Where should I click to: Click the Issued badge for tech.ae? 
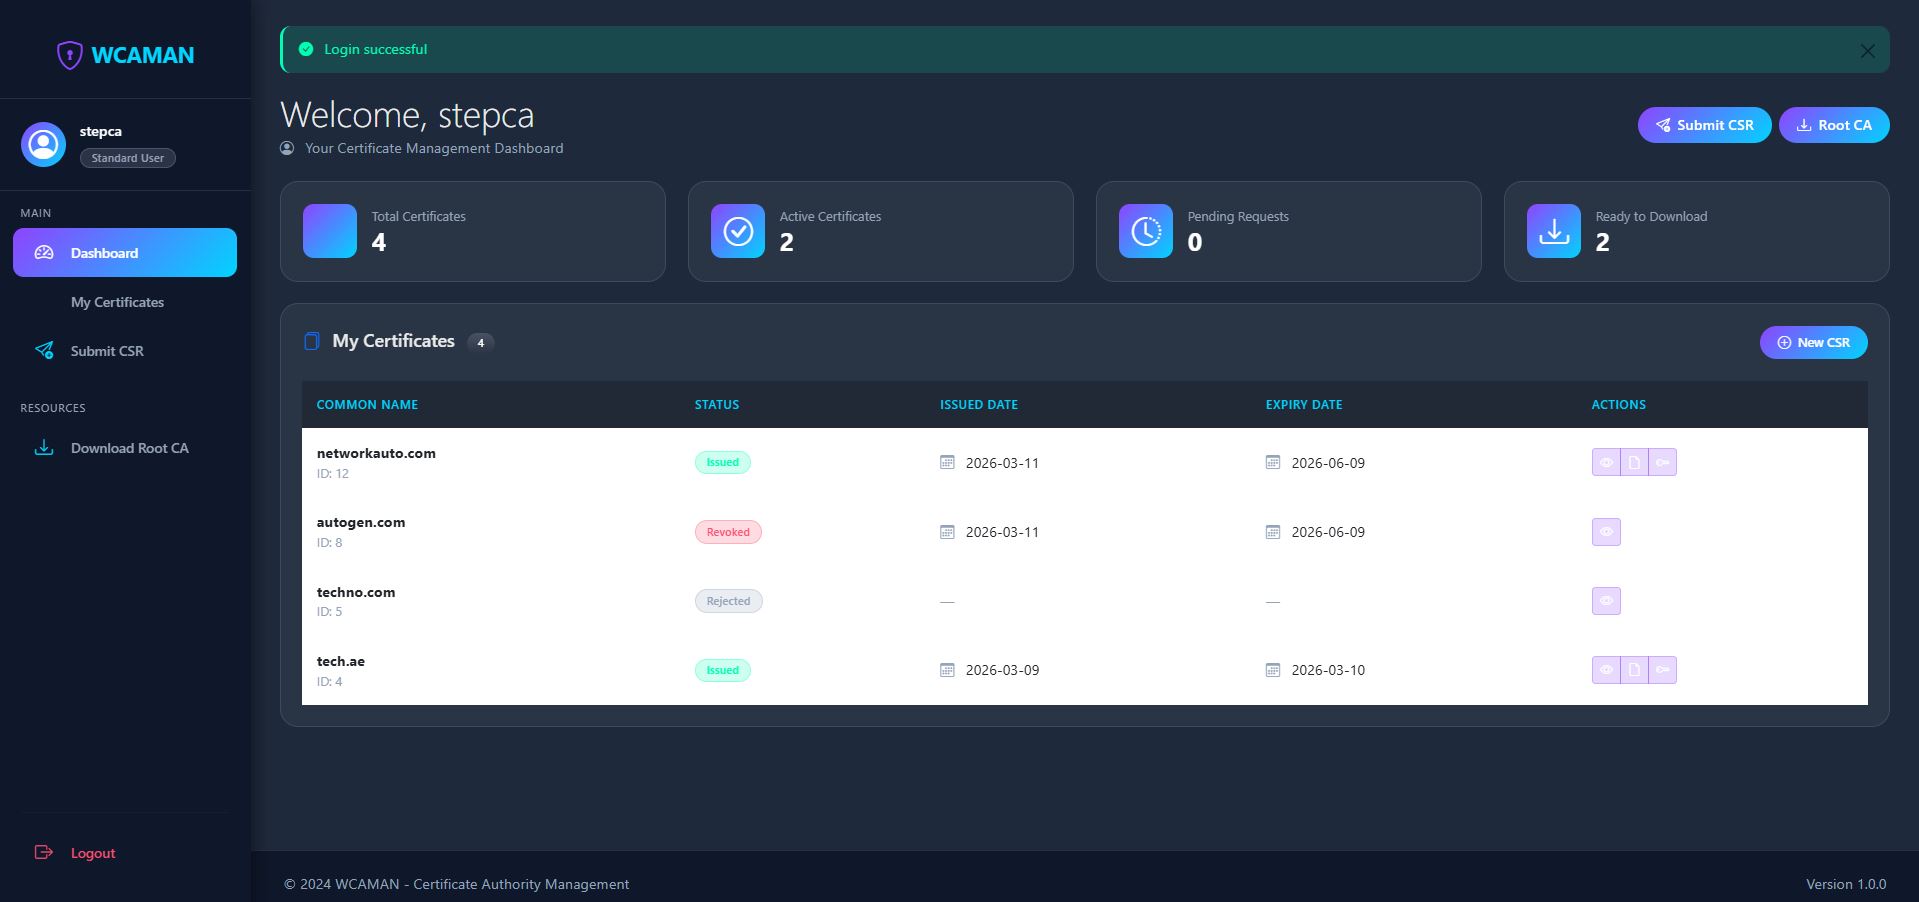pyautogui.click(x=723, y=670)
